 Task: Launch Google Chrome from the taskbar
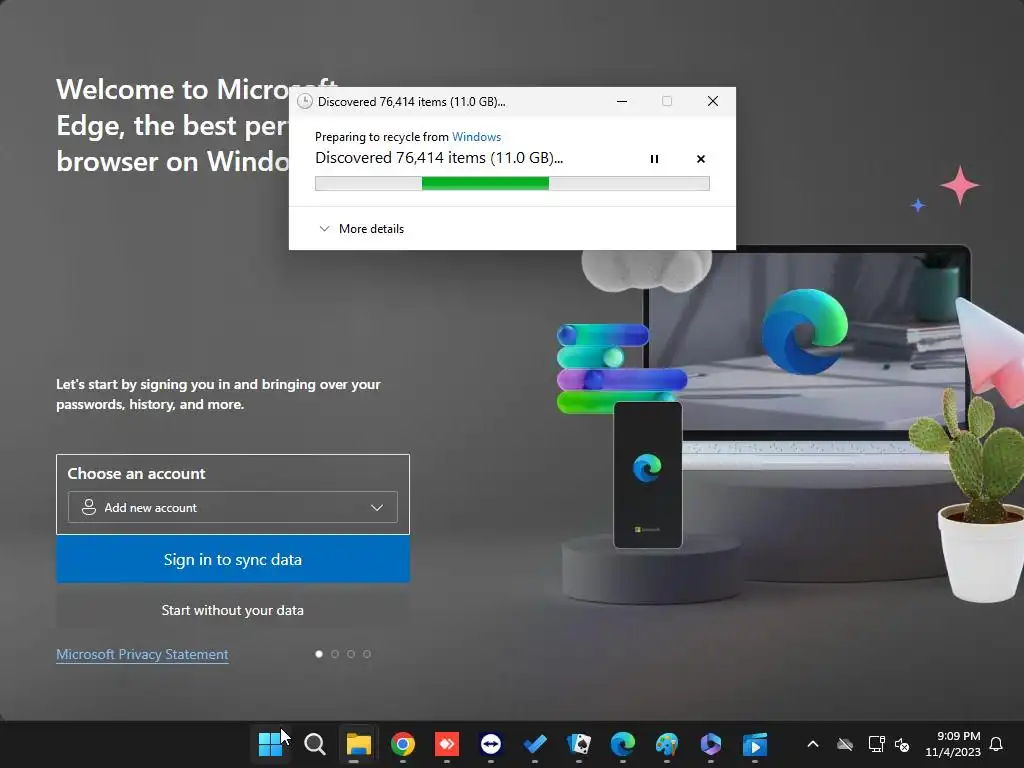(x=403, y=744)
